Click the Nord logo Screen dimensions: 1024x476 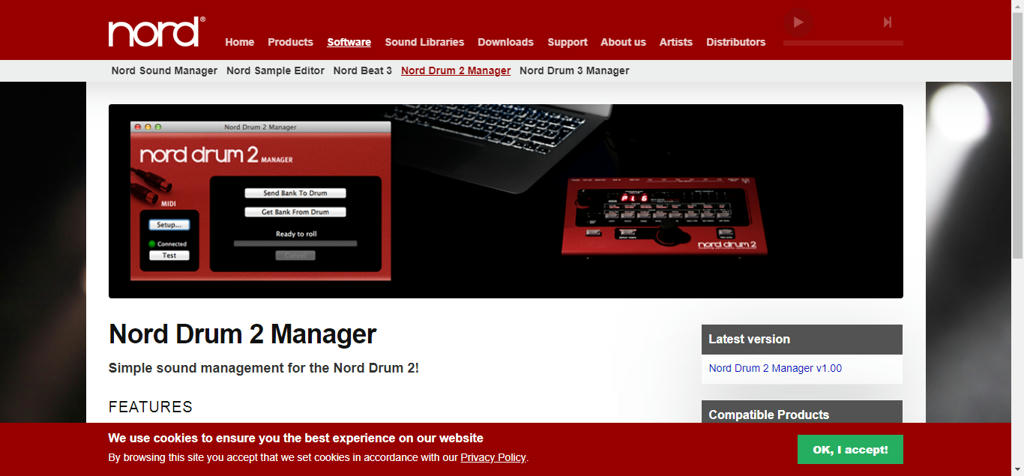[157, 32]
